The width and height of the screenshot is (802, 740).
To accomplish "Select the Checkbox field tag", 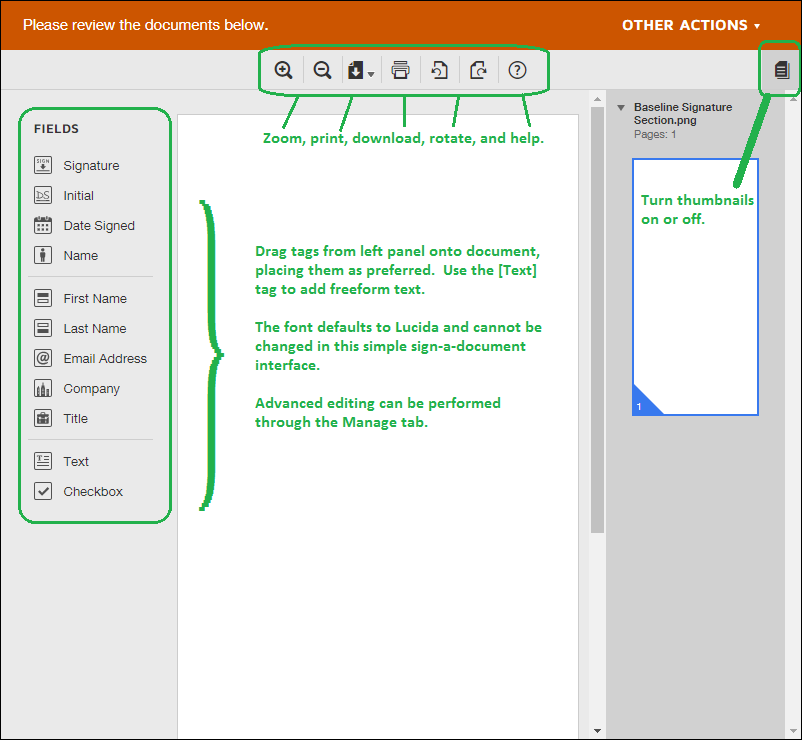I will pyautogui.click(x=93, y=492).
